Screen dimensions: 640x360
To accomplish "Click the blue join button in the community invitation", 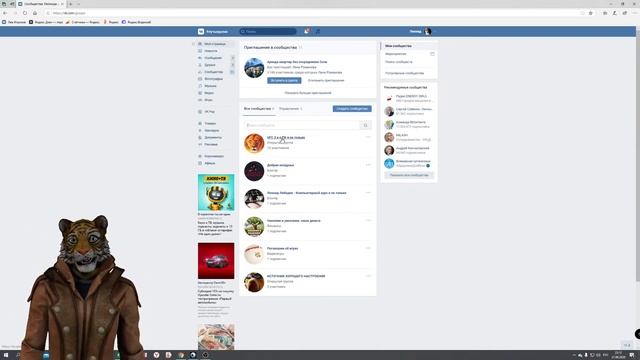I will [284, 80].
